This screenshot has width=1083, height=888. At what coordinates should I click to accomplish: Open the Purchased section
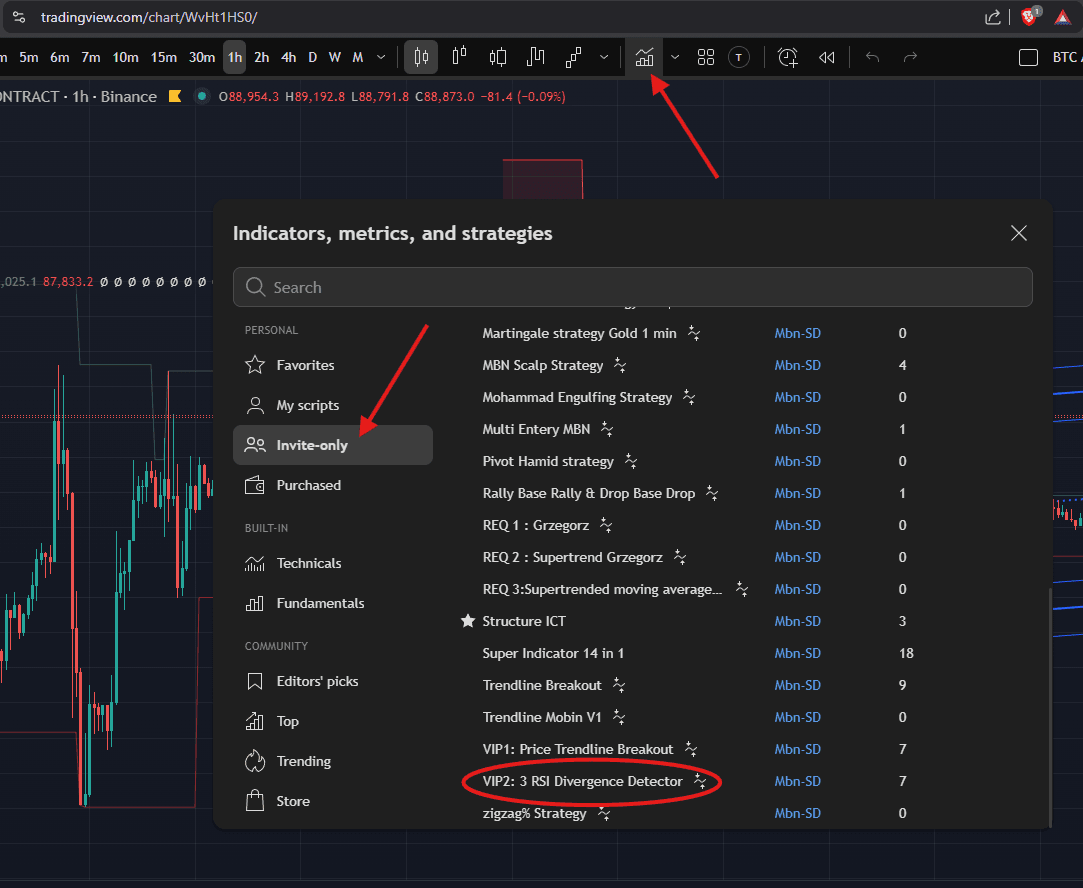[333, 485]
